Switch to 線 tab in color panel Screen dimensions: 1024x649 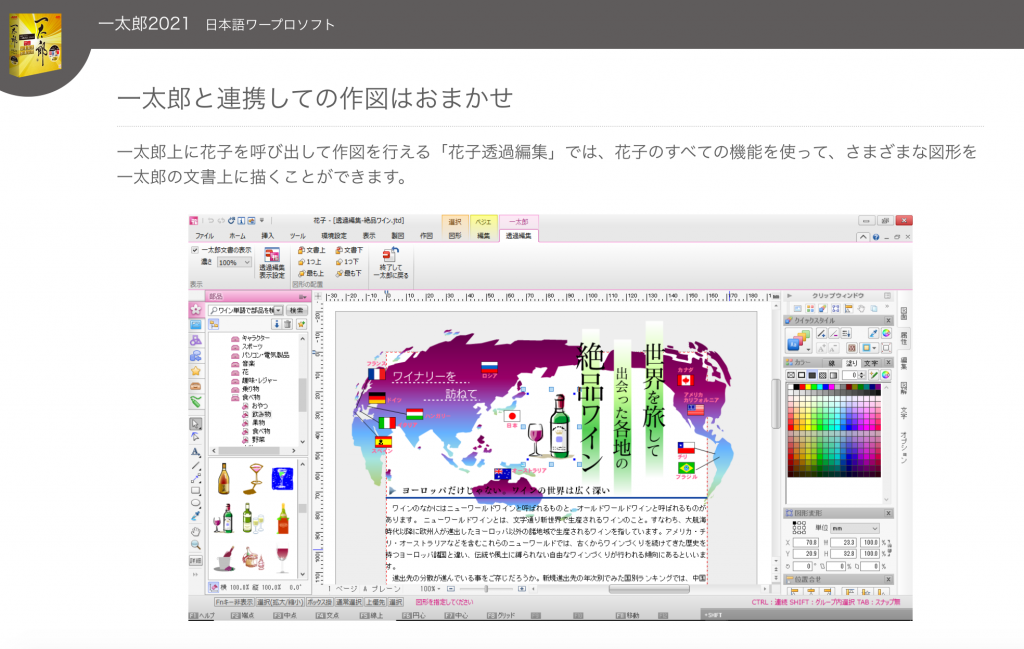coord(832,363)
